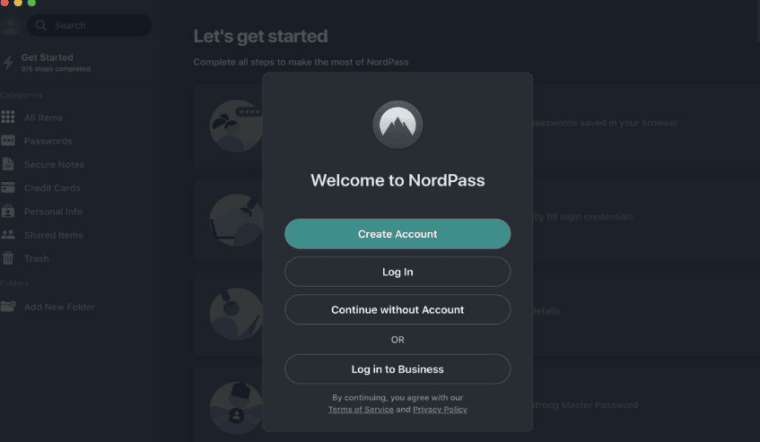Click 'Strong Master Password' step text
The image size is (760, 442).
(x=586, y=405)
